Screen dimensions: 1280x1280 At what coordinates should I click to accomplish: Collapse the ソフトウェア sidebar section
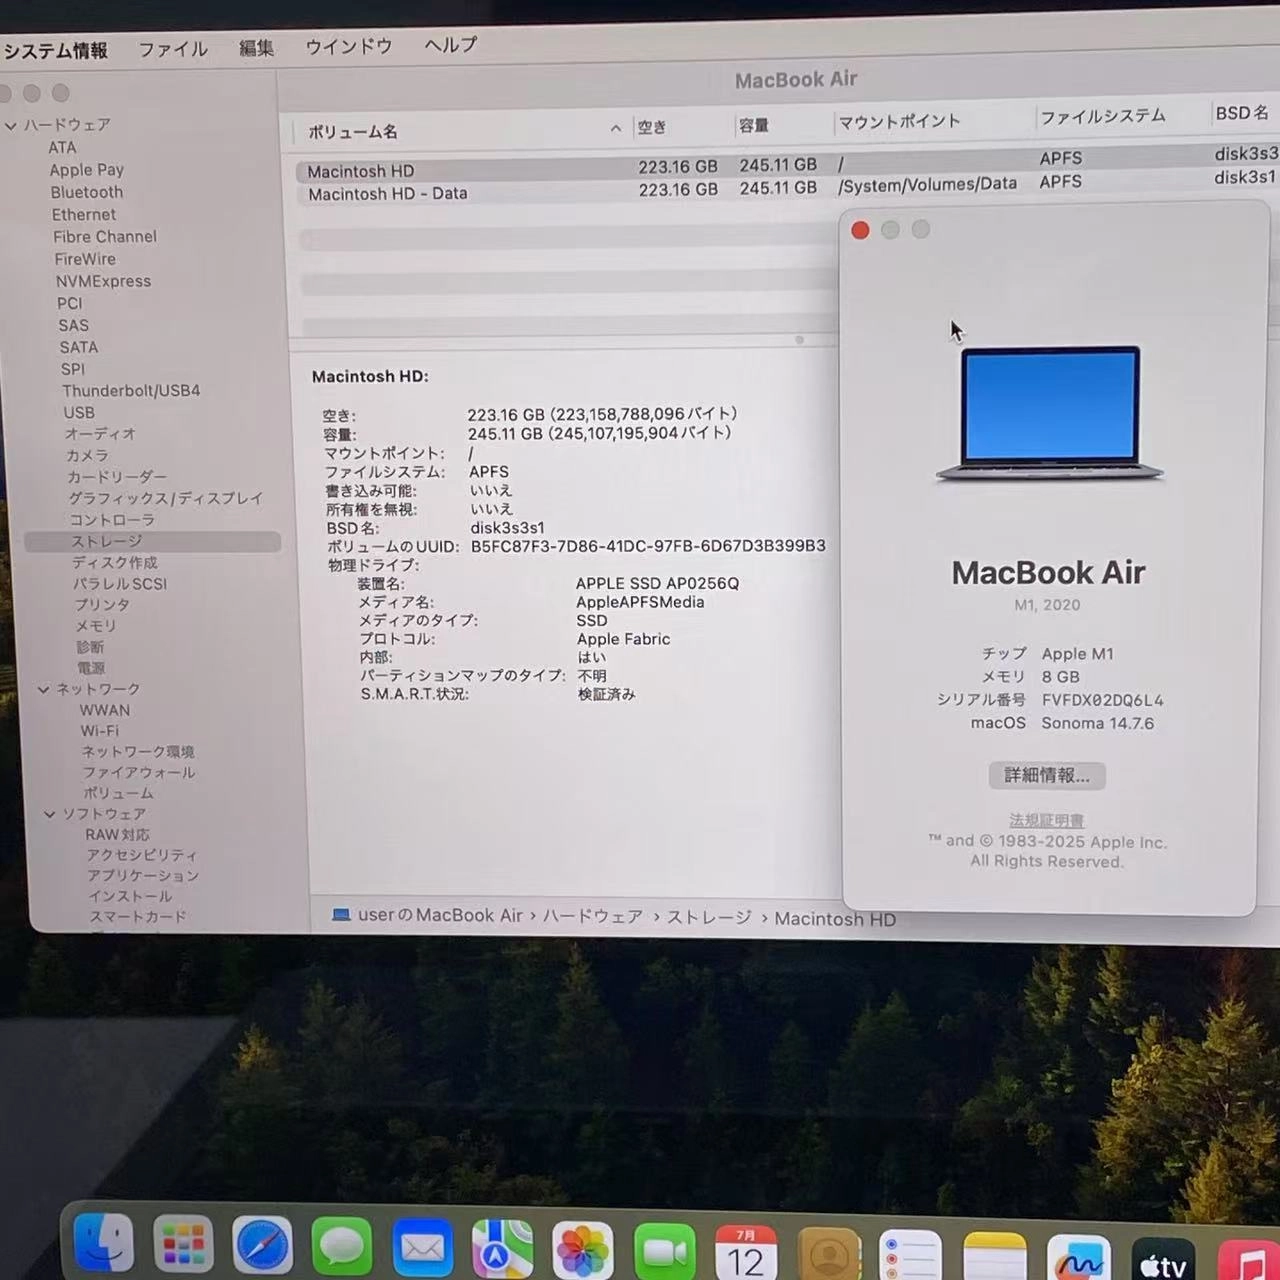(x=49, y=814)
